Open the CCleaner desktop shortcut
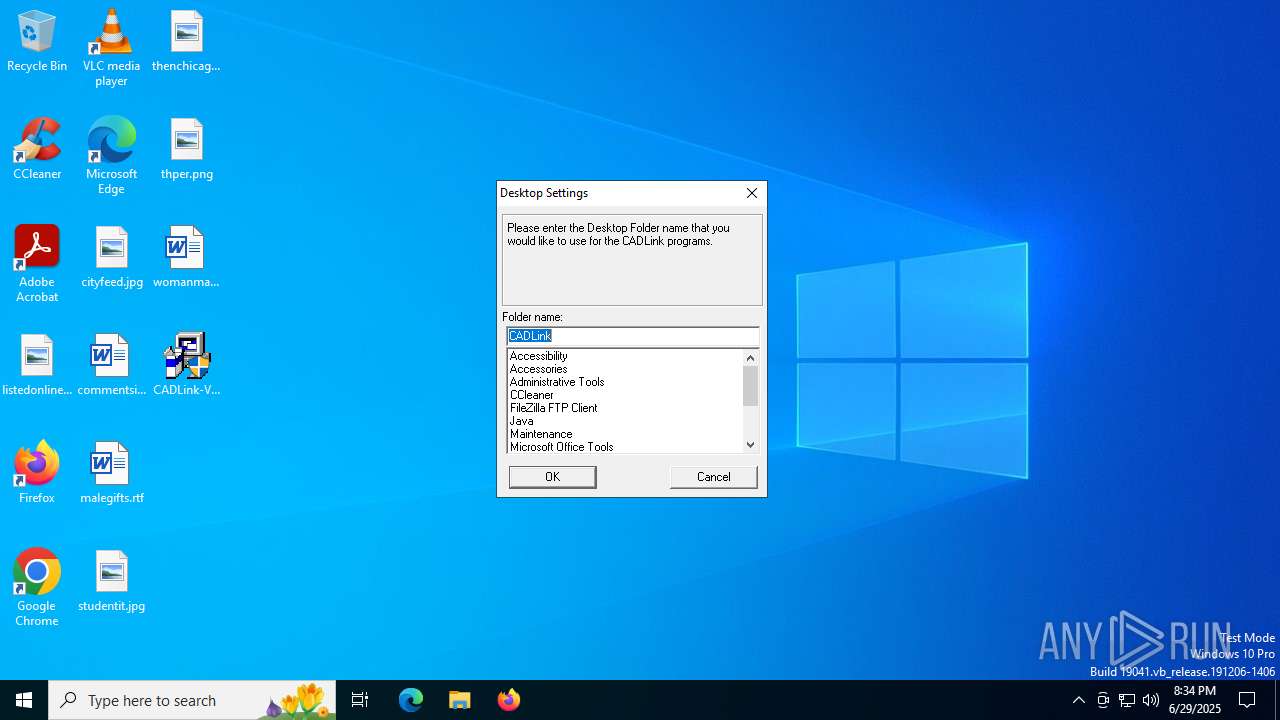 [x=37, y=150]
